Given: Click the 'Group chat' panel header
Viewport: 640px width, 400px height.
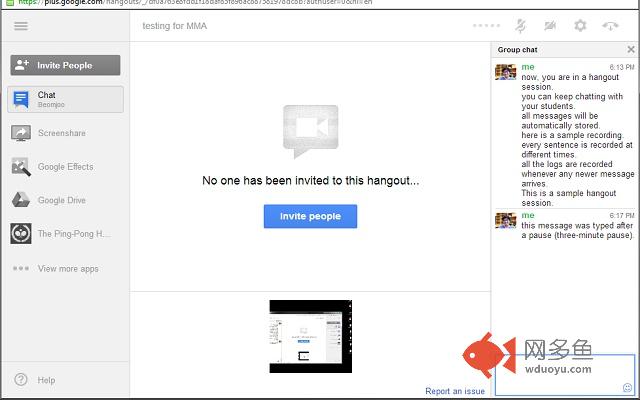Looking at the screenshot, I should 518,49.
